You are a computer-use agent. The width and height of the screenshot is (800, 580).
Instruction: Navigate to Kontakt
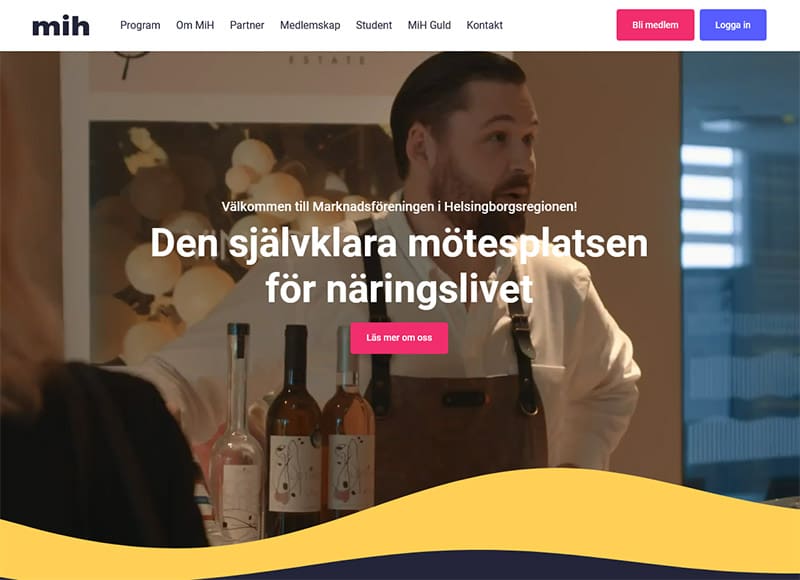485,25
